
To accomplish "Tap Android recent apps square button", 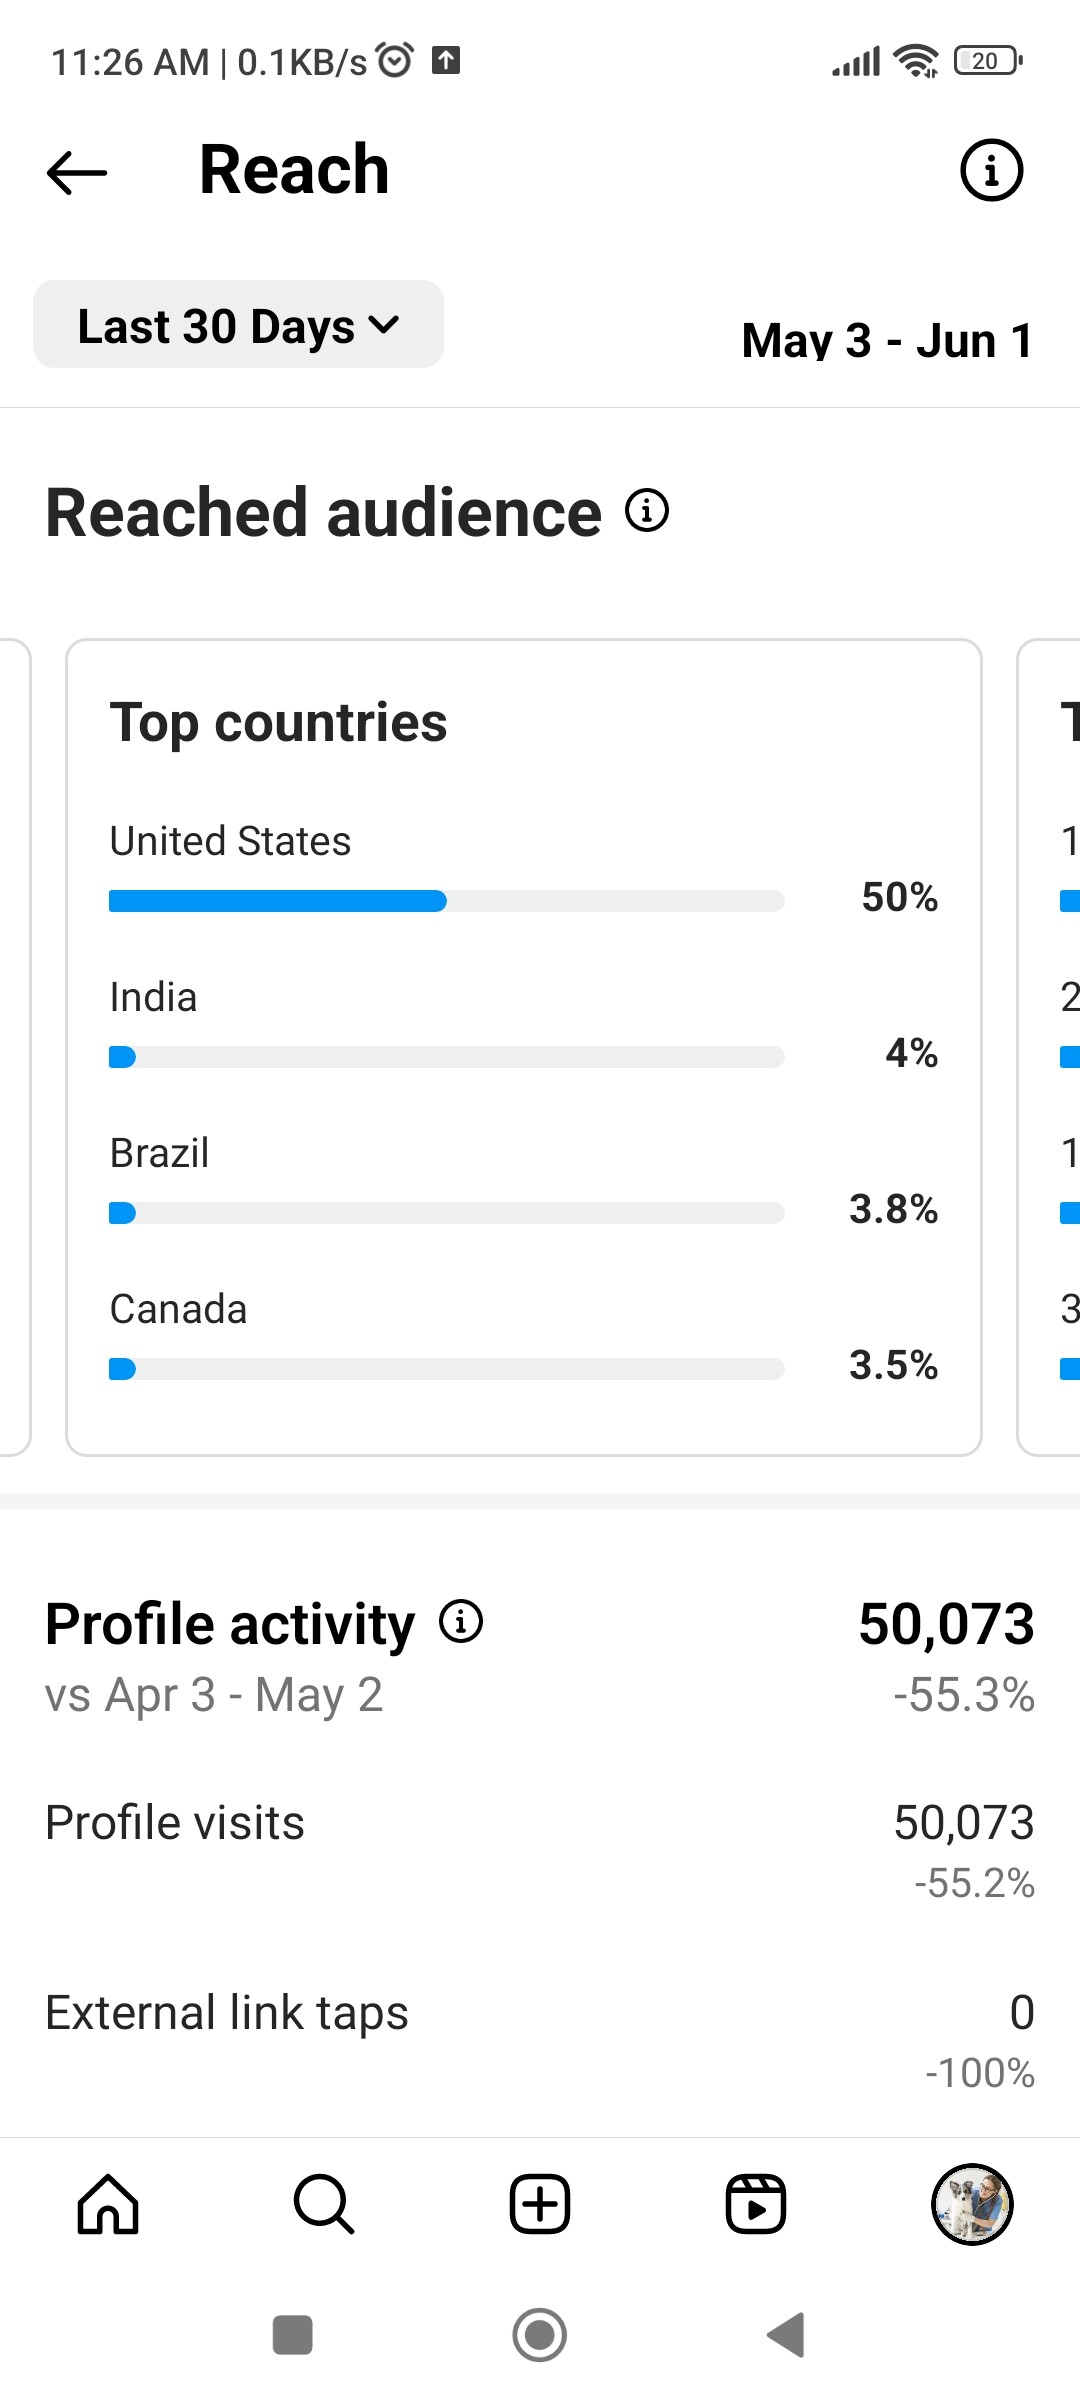I will [293, 2335].
